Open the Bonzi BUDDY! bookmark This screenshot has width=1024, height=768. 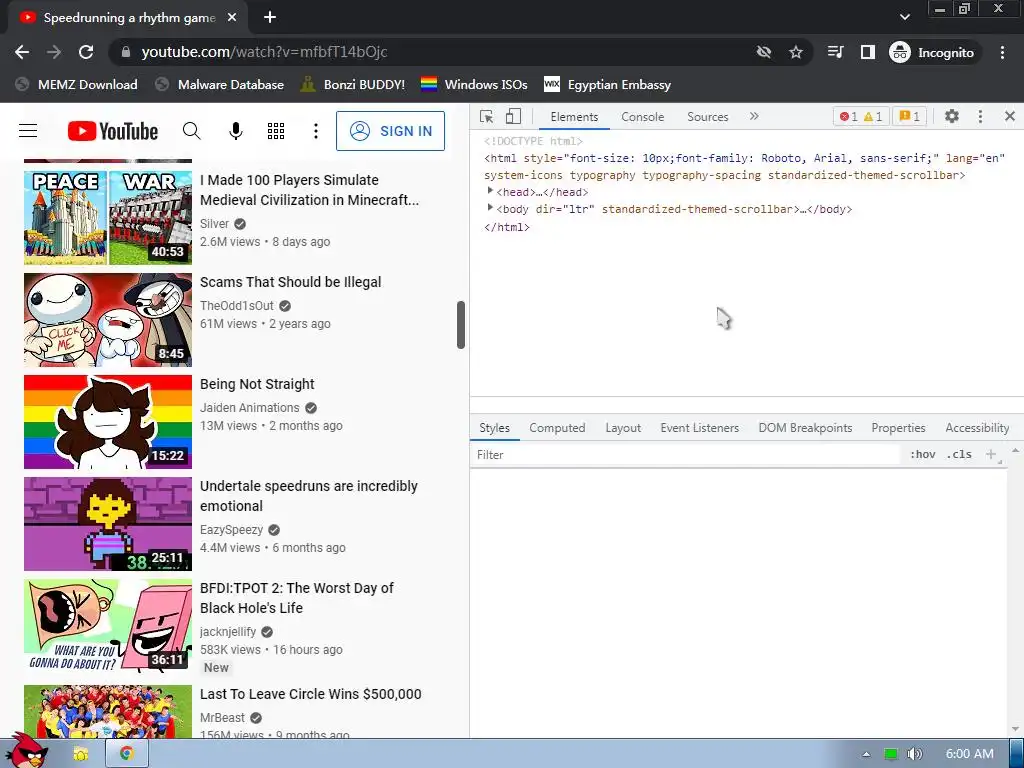pyautogui.click(x=353, y=84)
